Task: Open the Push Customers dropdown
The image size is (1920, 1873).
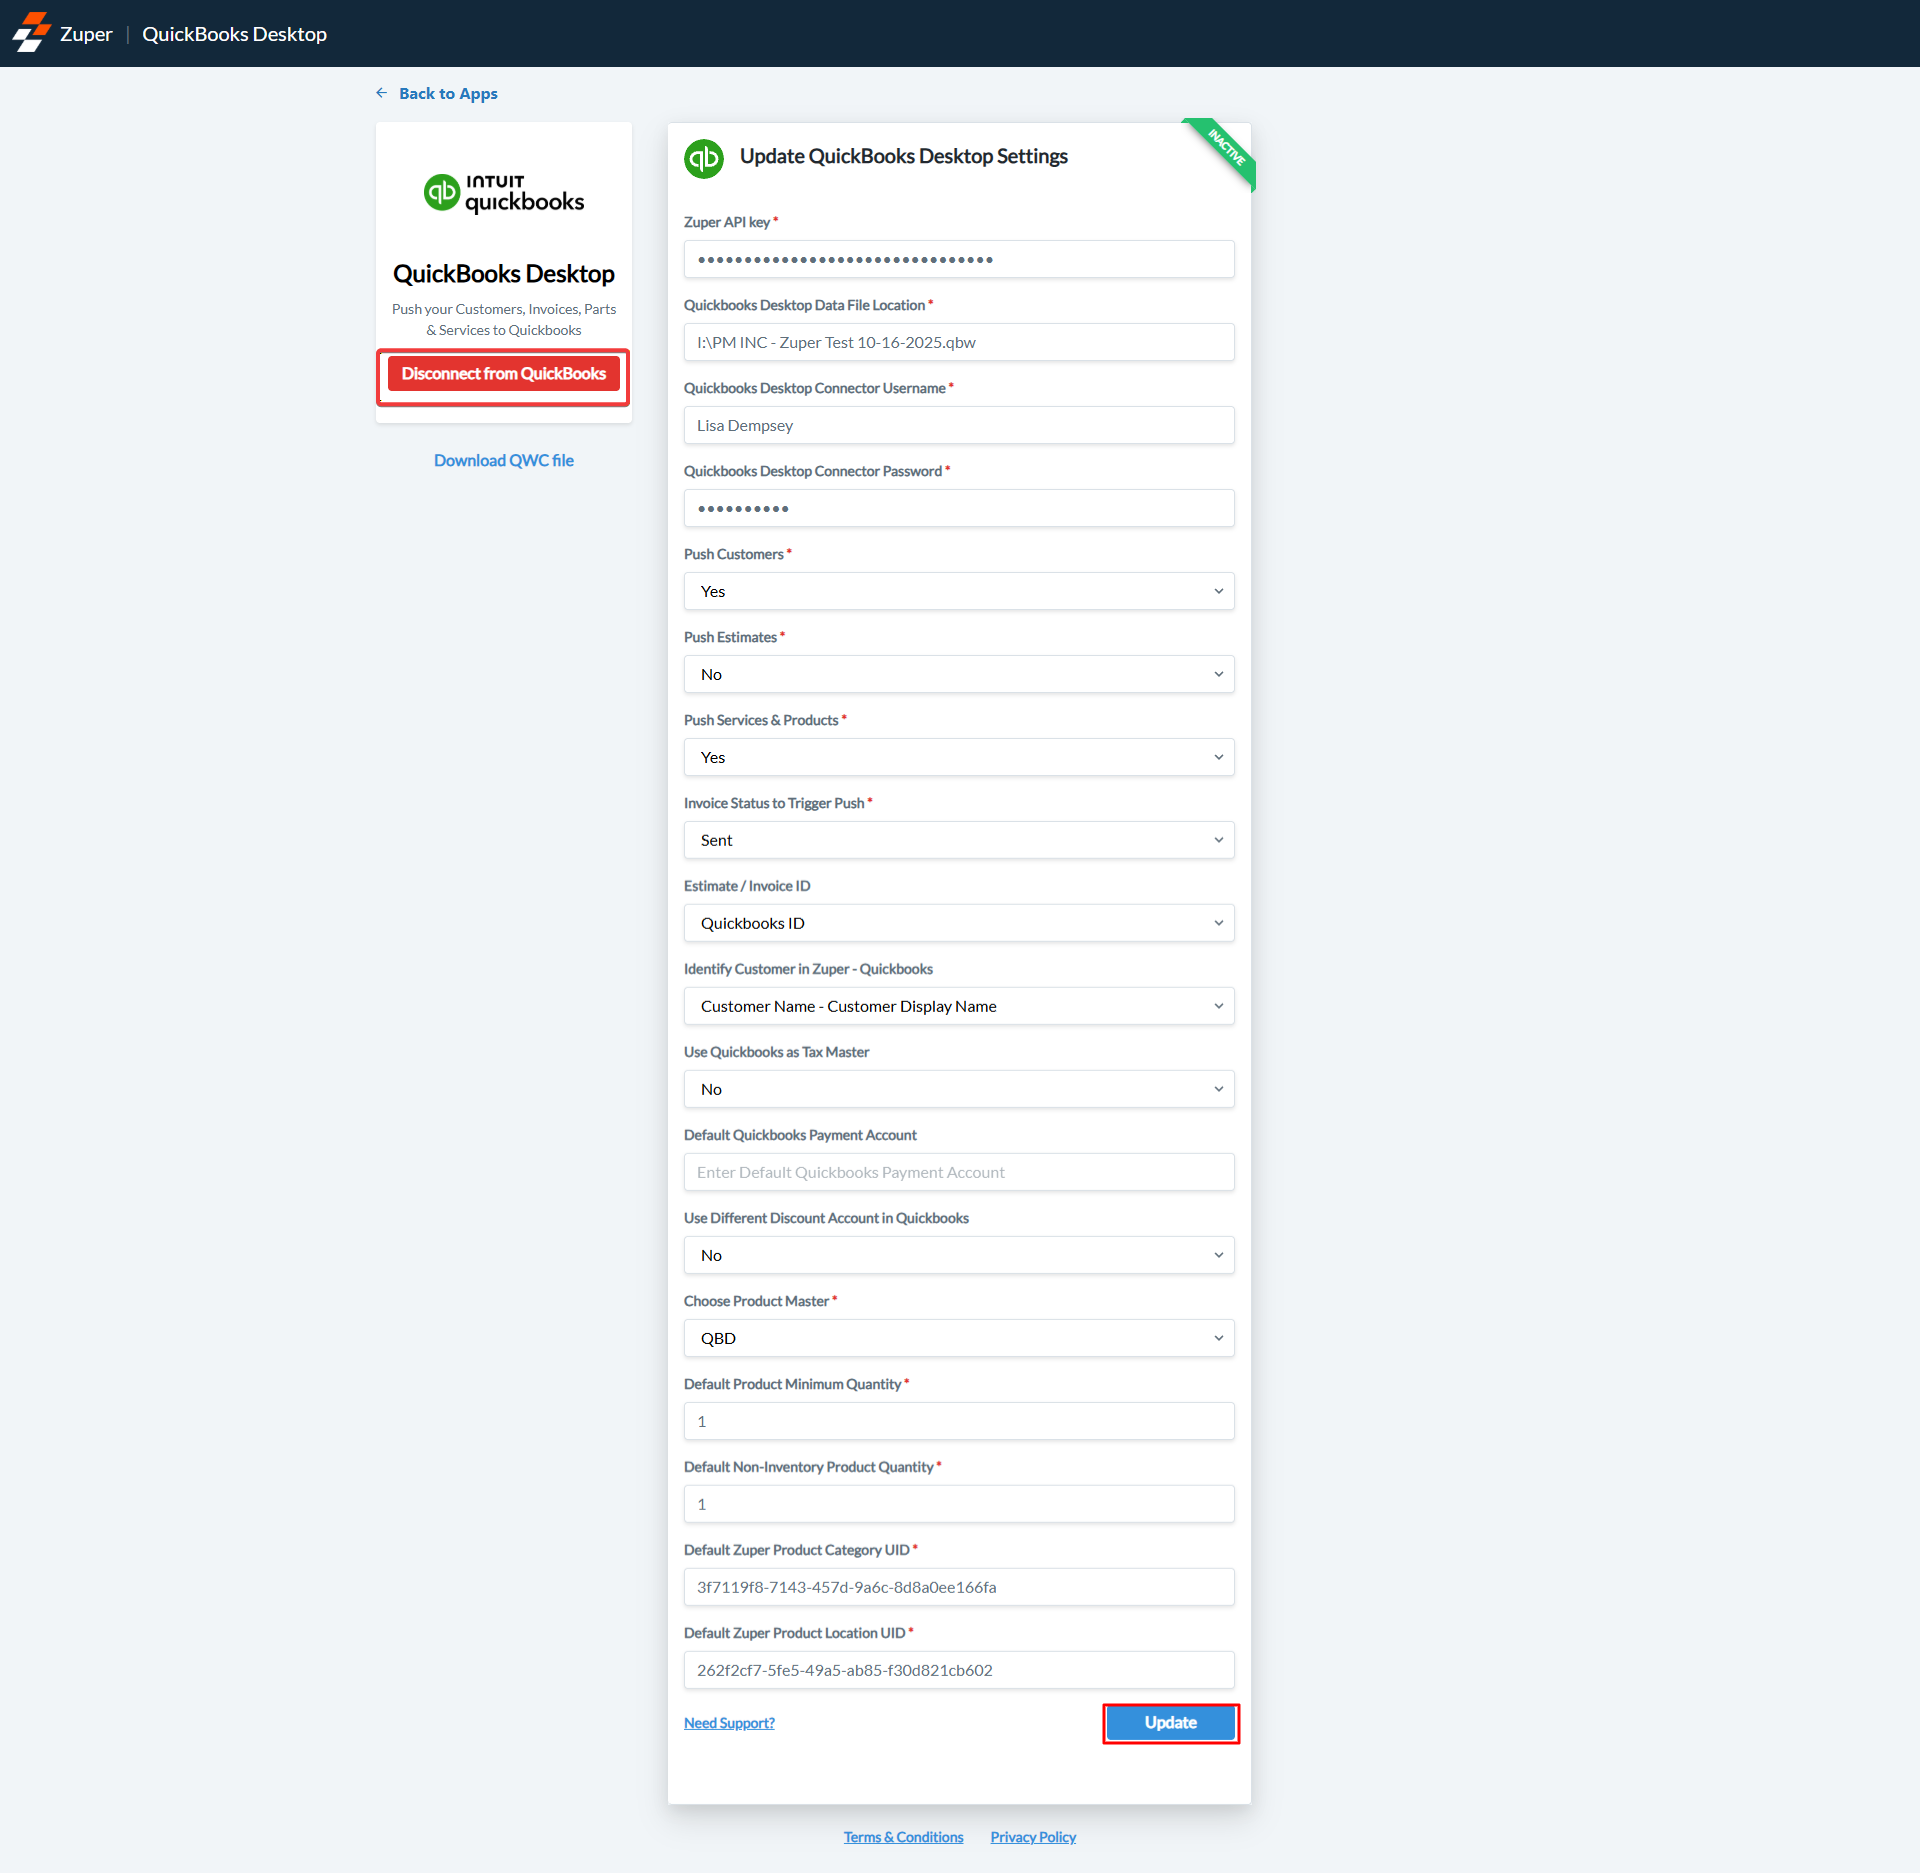Action: (x=958, y=591)
